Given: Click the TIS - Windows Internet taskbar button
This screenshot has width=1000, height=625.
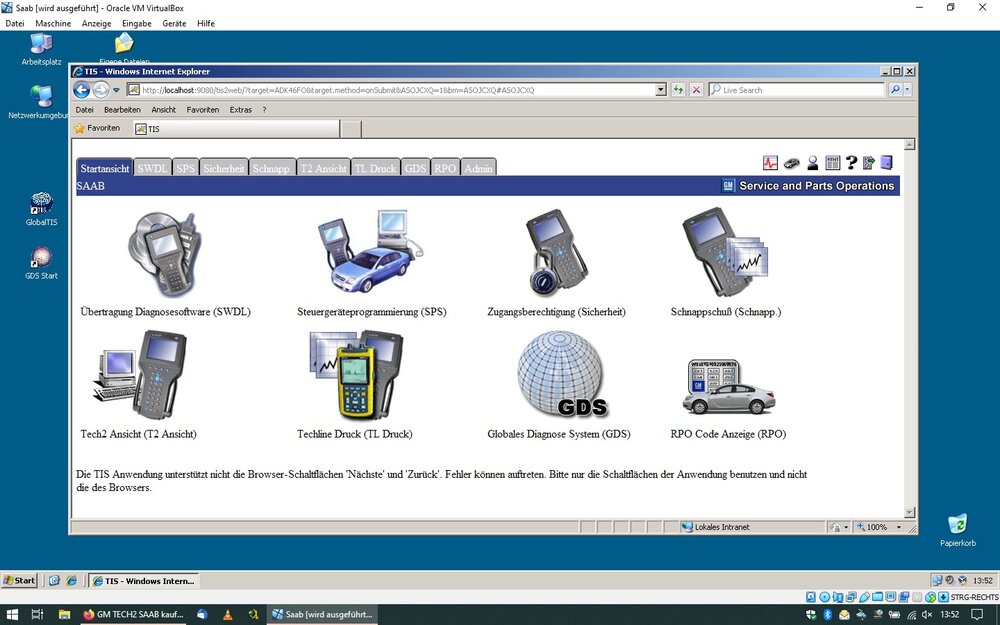Looking at the screenshot, I should coord(143,580).
